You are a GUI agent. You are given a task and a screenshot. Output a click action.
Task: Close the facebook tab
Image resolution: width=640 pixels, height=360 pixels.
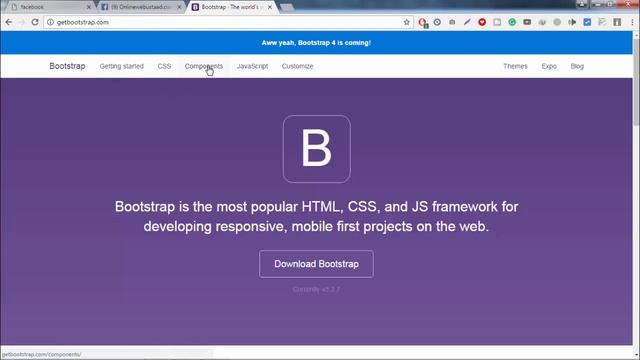(x=89, y=7)
